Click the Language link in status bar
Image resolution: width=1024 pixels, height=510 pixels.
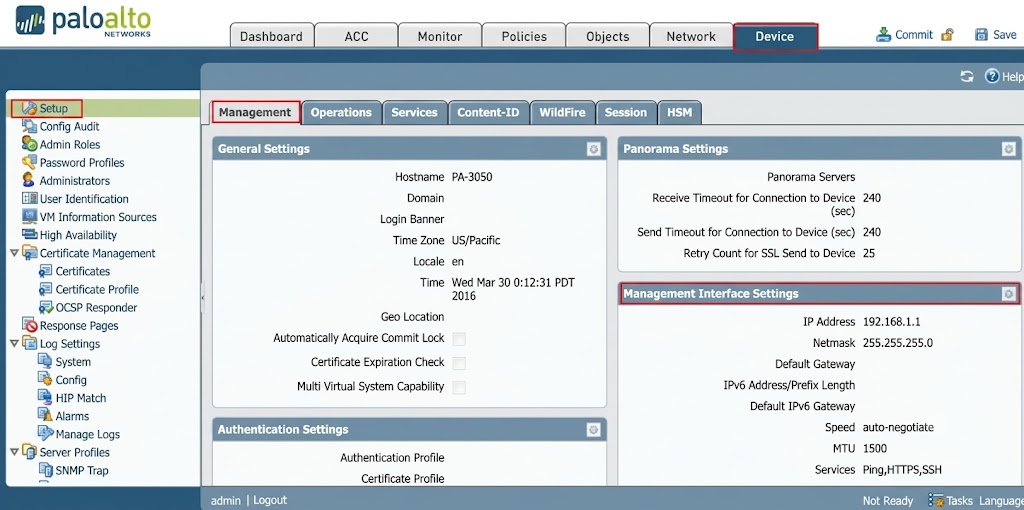point(1000,501)
